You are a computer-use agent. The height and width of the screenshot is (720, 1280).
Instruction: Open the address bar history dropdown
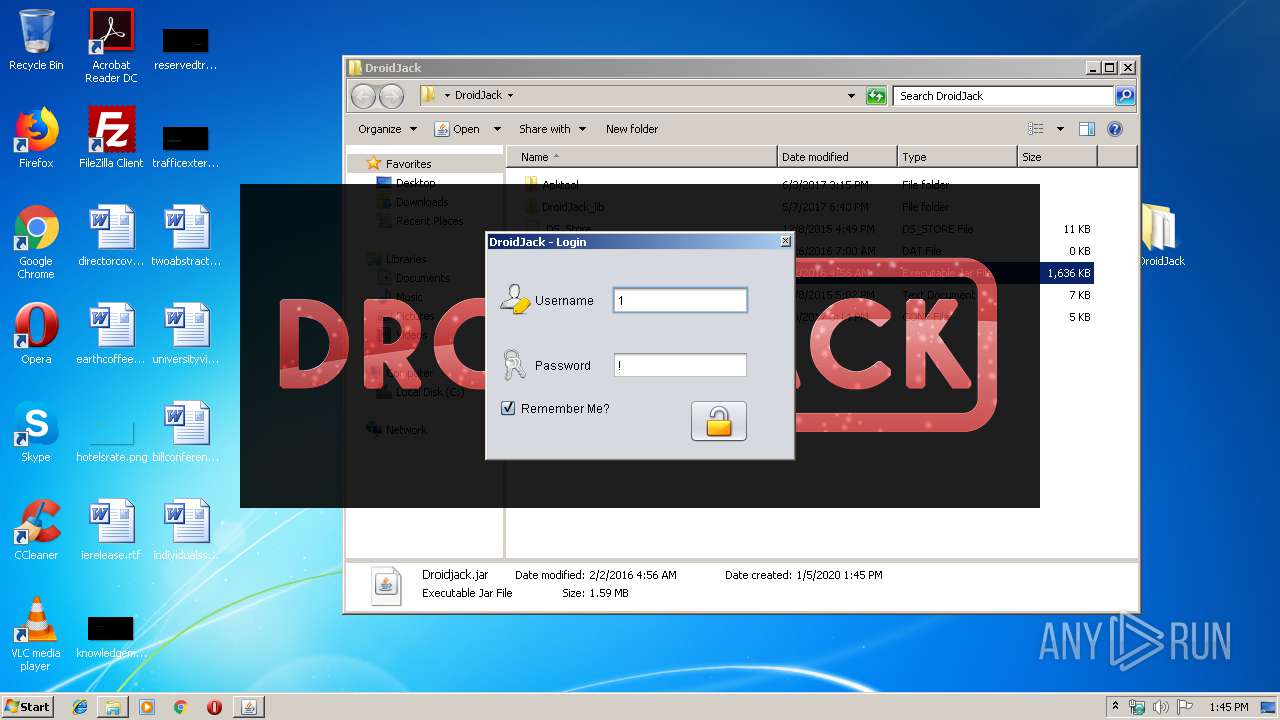click(x=851, y=96)
